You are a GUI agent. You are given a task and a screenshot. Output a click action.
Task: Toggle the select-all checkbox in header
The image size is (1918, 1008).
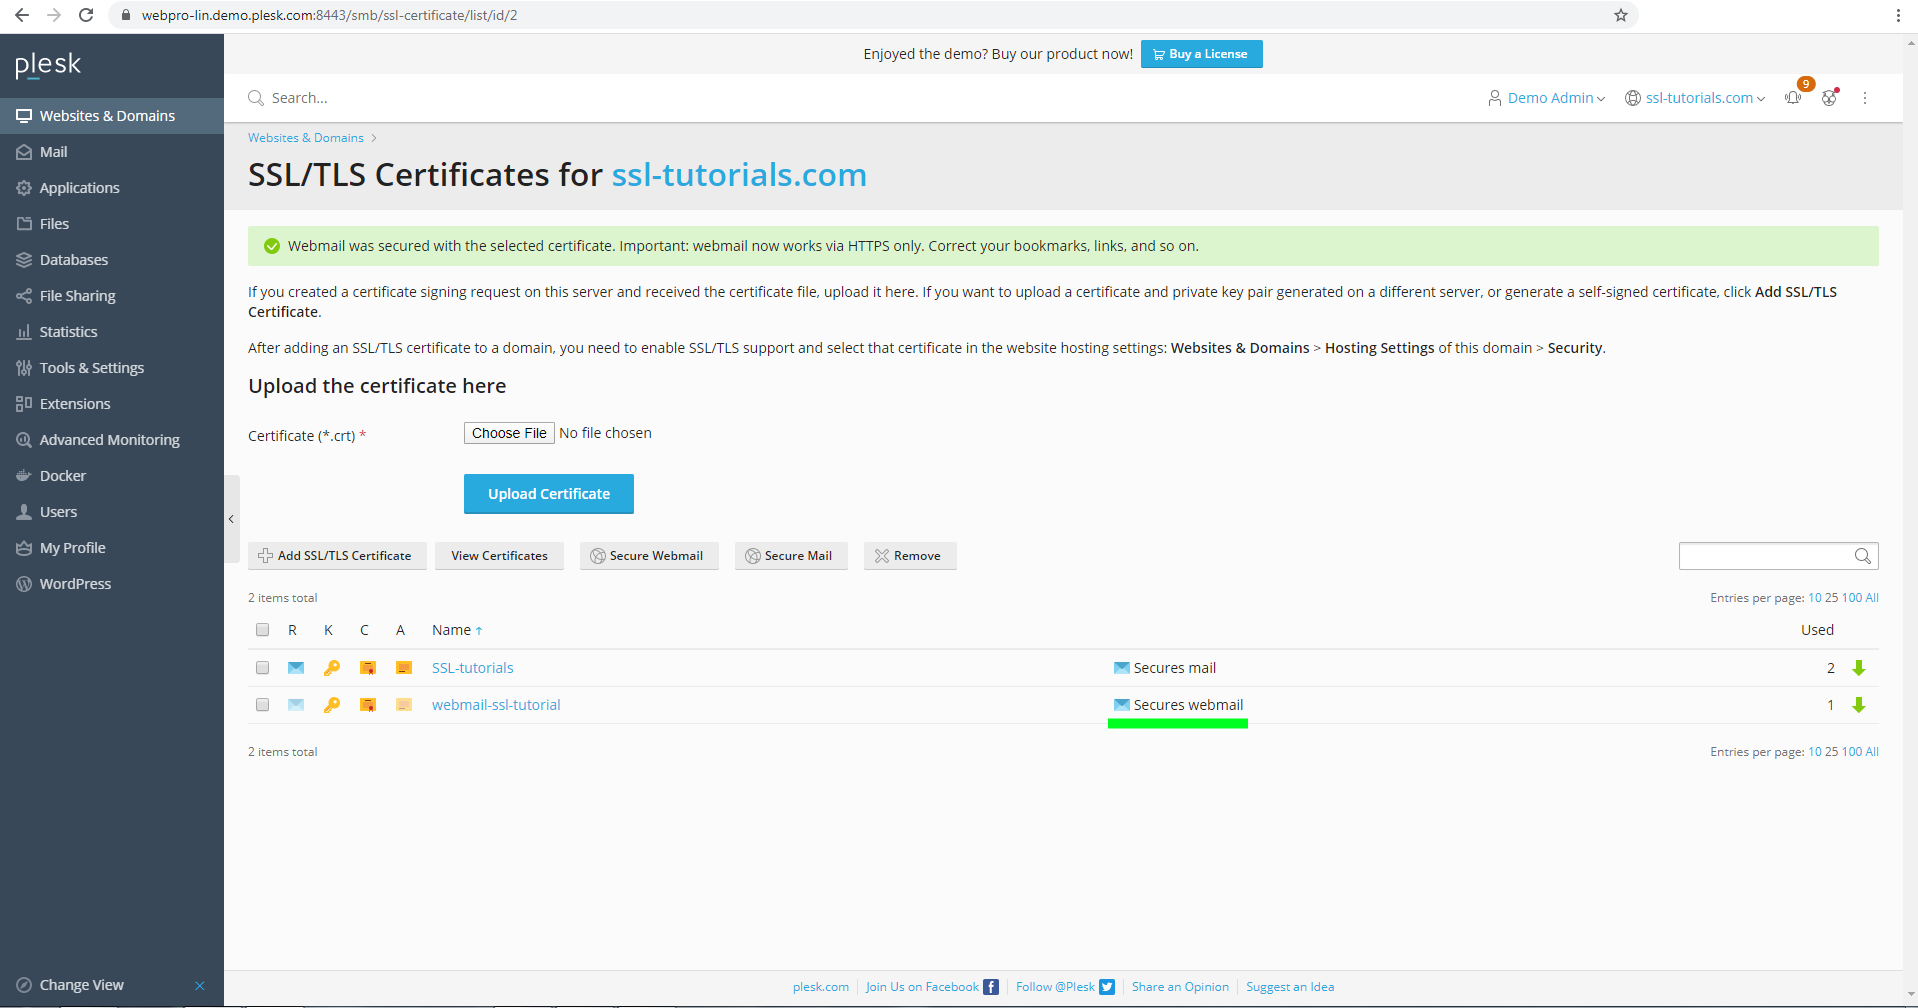pyautogui.click(x=262, y=630)
